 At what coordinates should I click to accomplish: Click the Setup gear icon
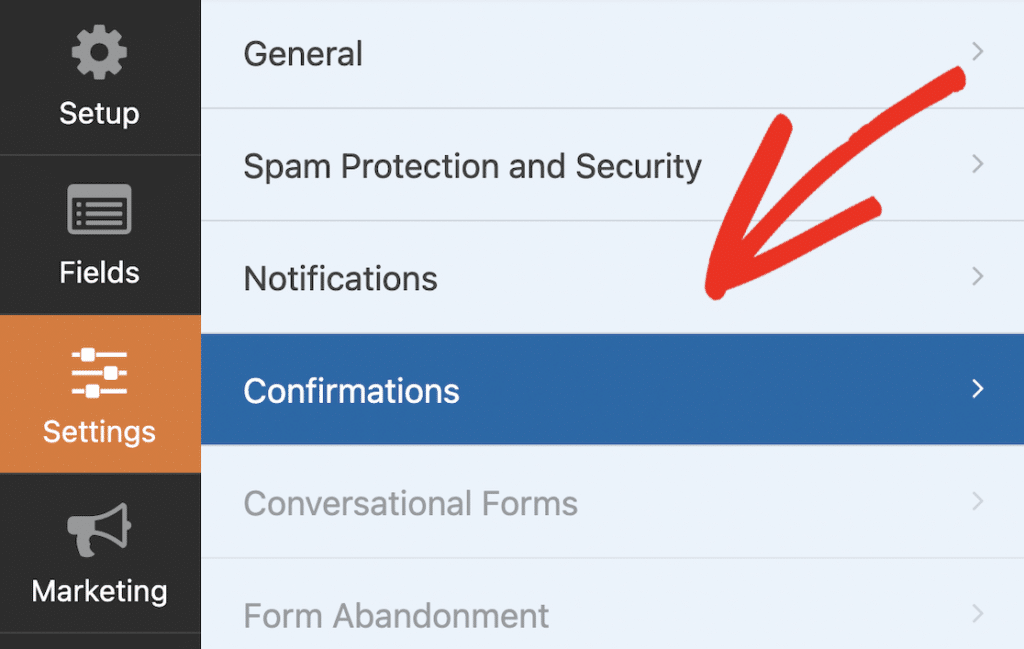(99, 53)
